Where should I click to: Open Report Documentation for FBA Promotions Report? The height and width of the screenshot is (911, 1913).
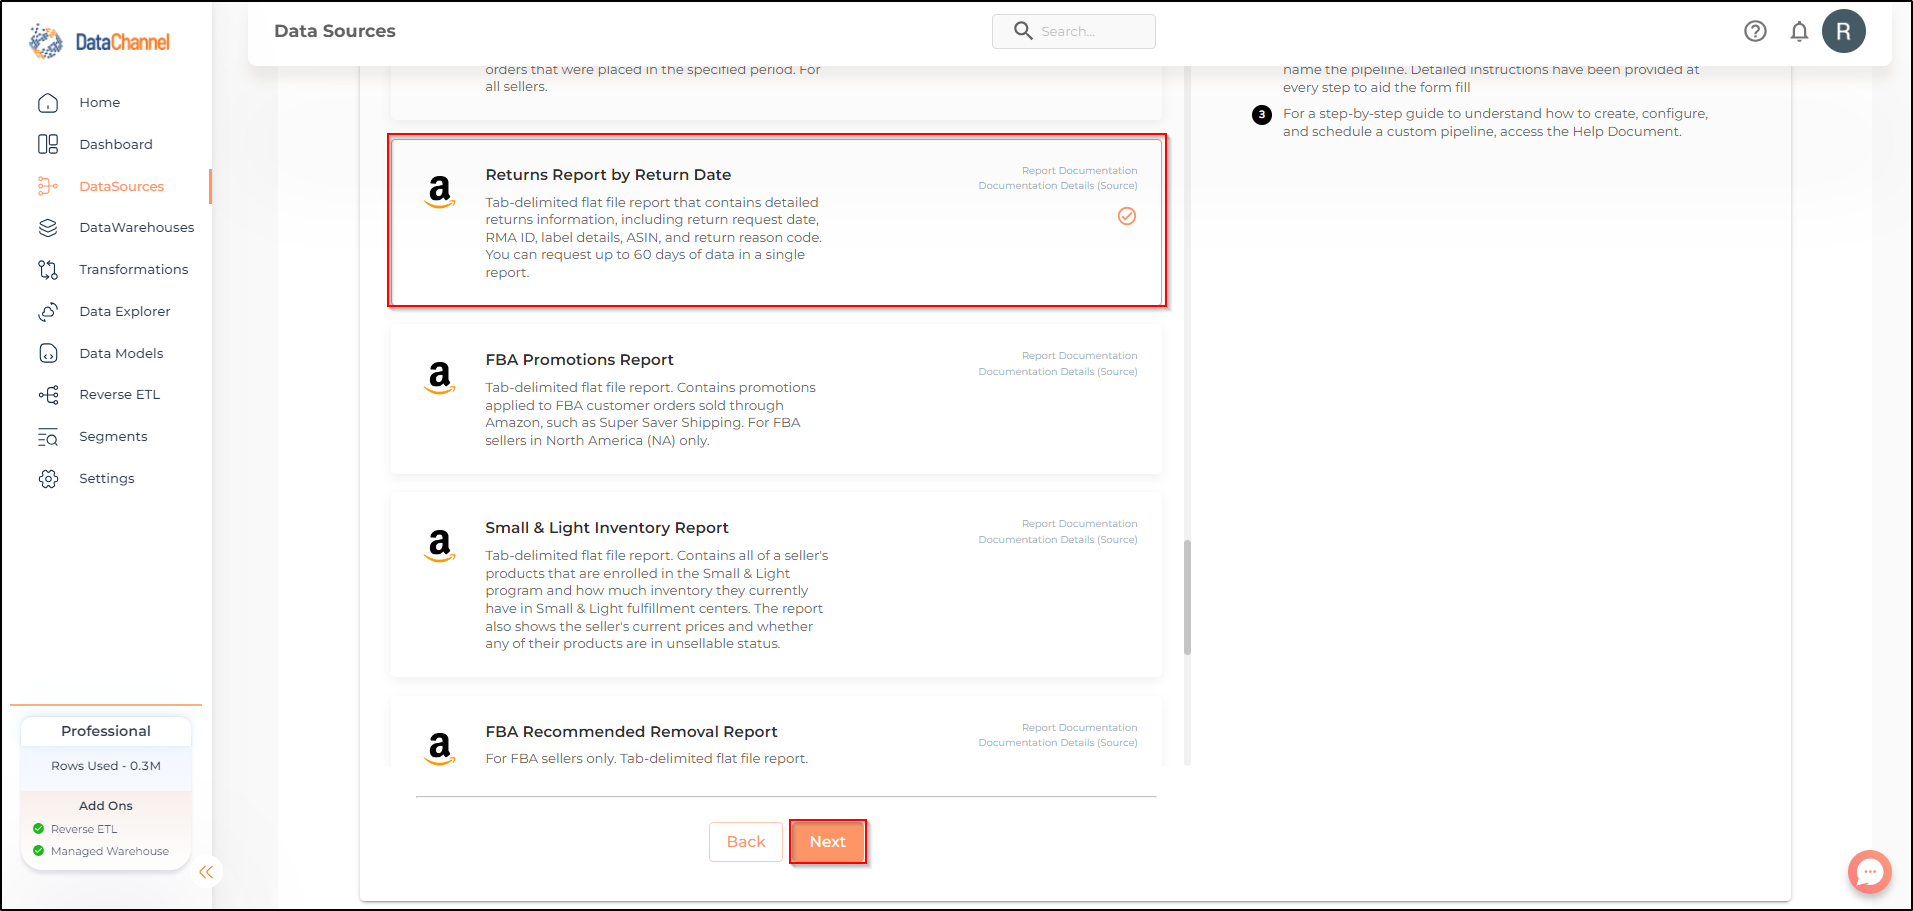(x=1079, y=356)
